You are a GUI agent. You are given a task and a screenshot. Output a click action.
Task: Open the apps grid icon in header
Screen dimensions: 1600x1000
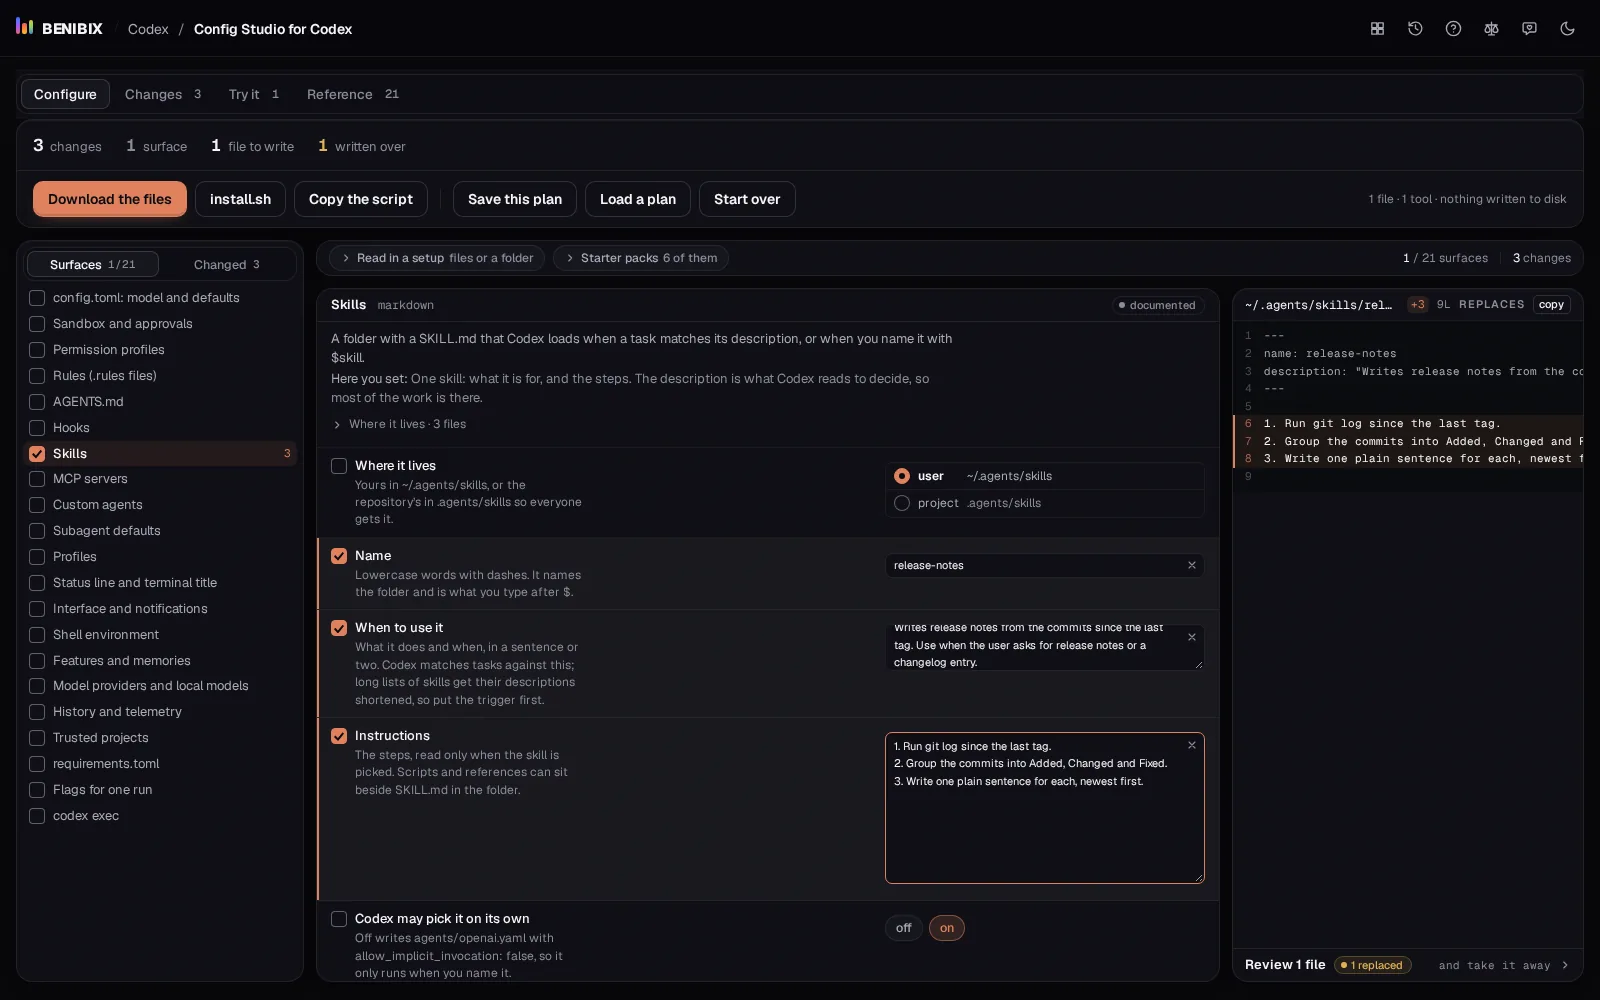click(x=1377, y=29)
